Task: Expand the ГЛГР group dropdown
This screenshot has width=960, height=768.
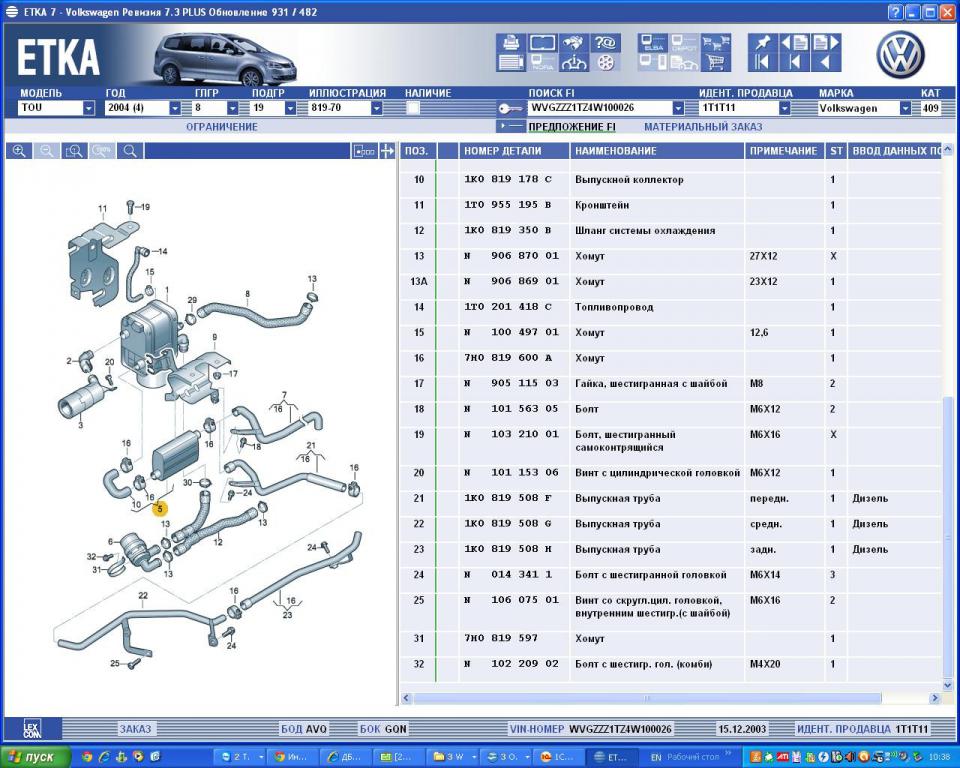Action: pyautogui.click(x=232, y=108)
